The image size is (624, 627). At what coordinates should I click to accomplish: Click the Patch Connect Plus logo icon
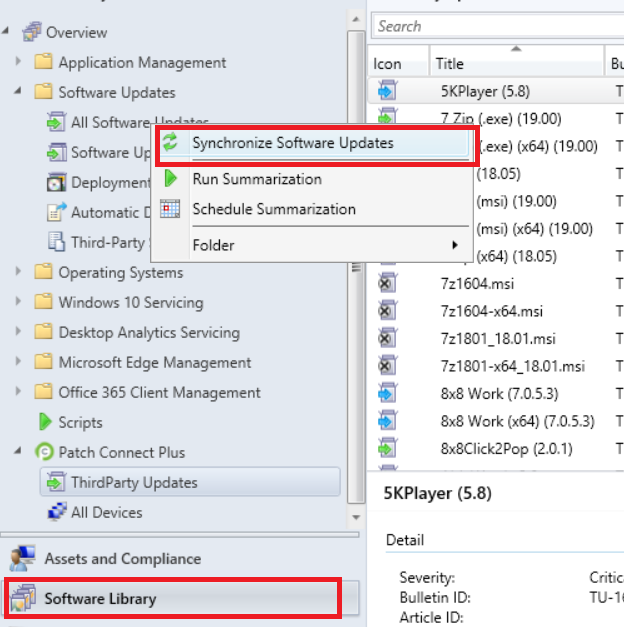[x=44, y=452]
